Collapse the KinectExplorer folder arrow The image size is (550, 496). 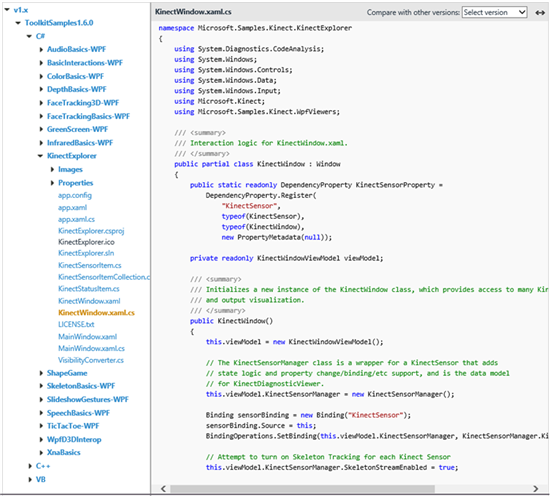pos(41,156)
